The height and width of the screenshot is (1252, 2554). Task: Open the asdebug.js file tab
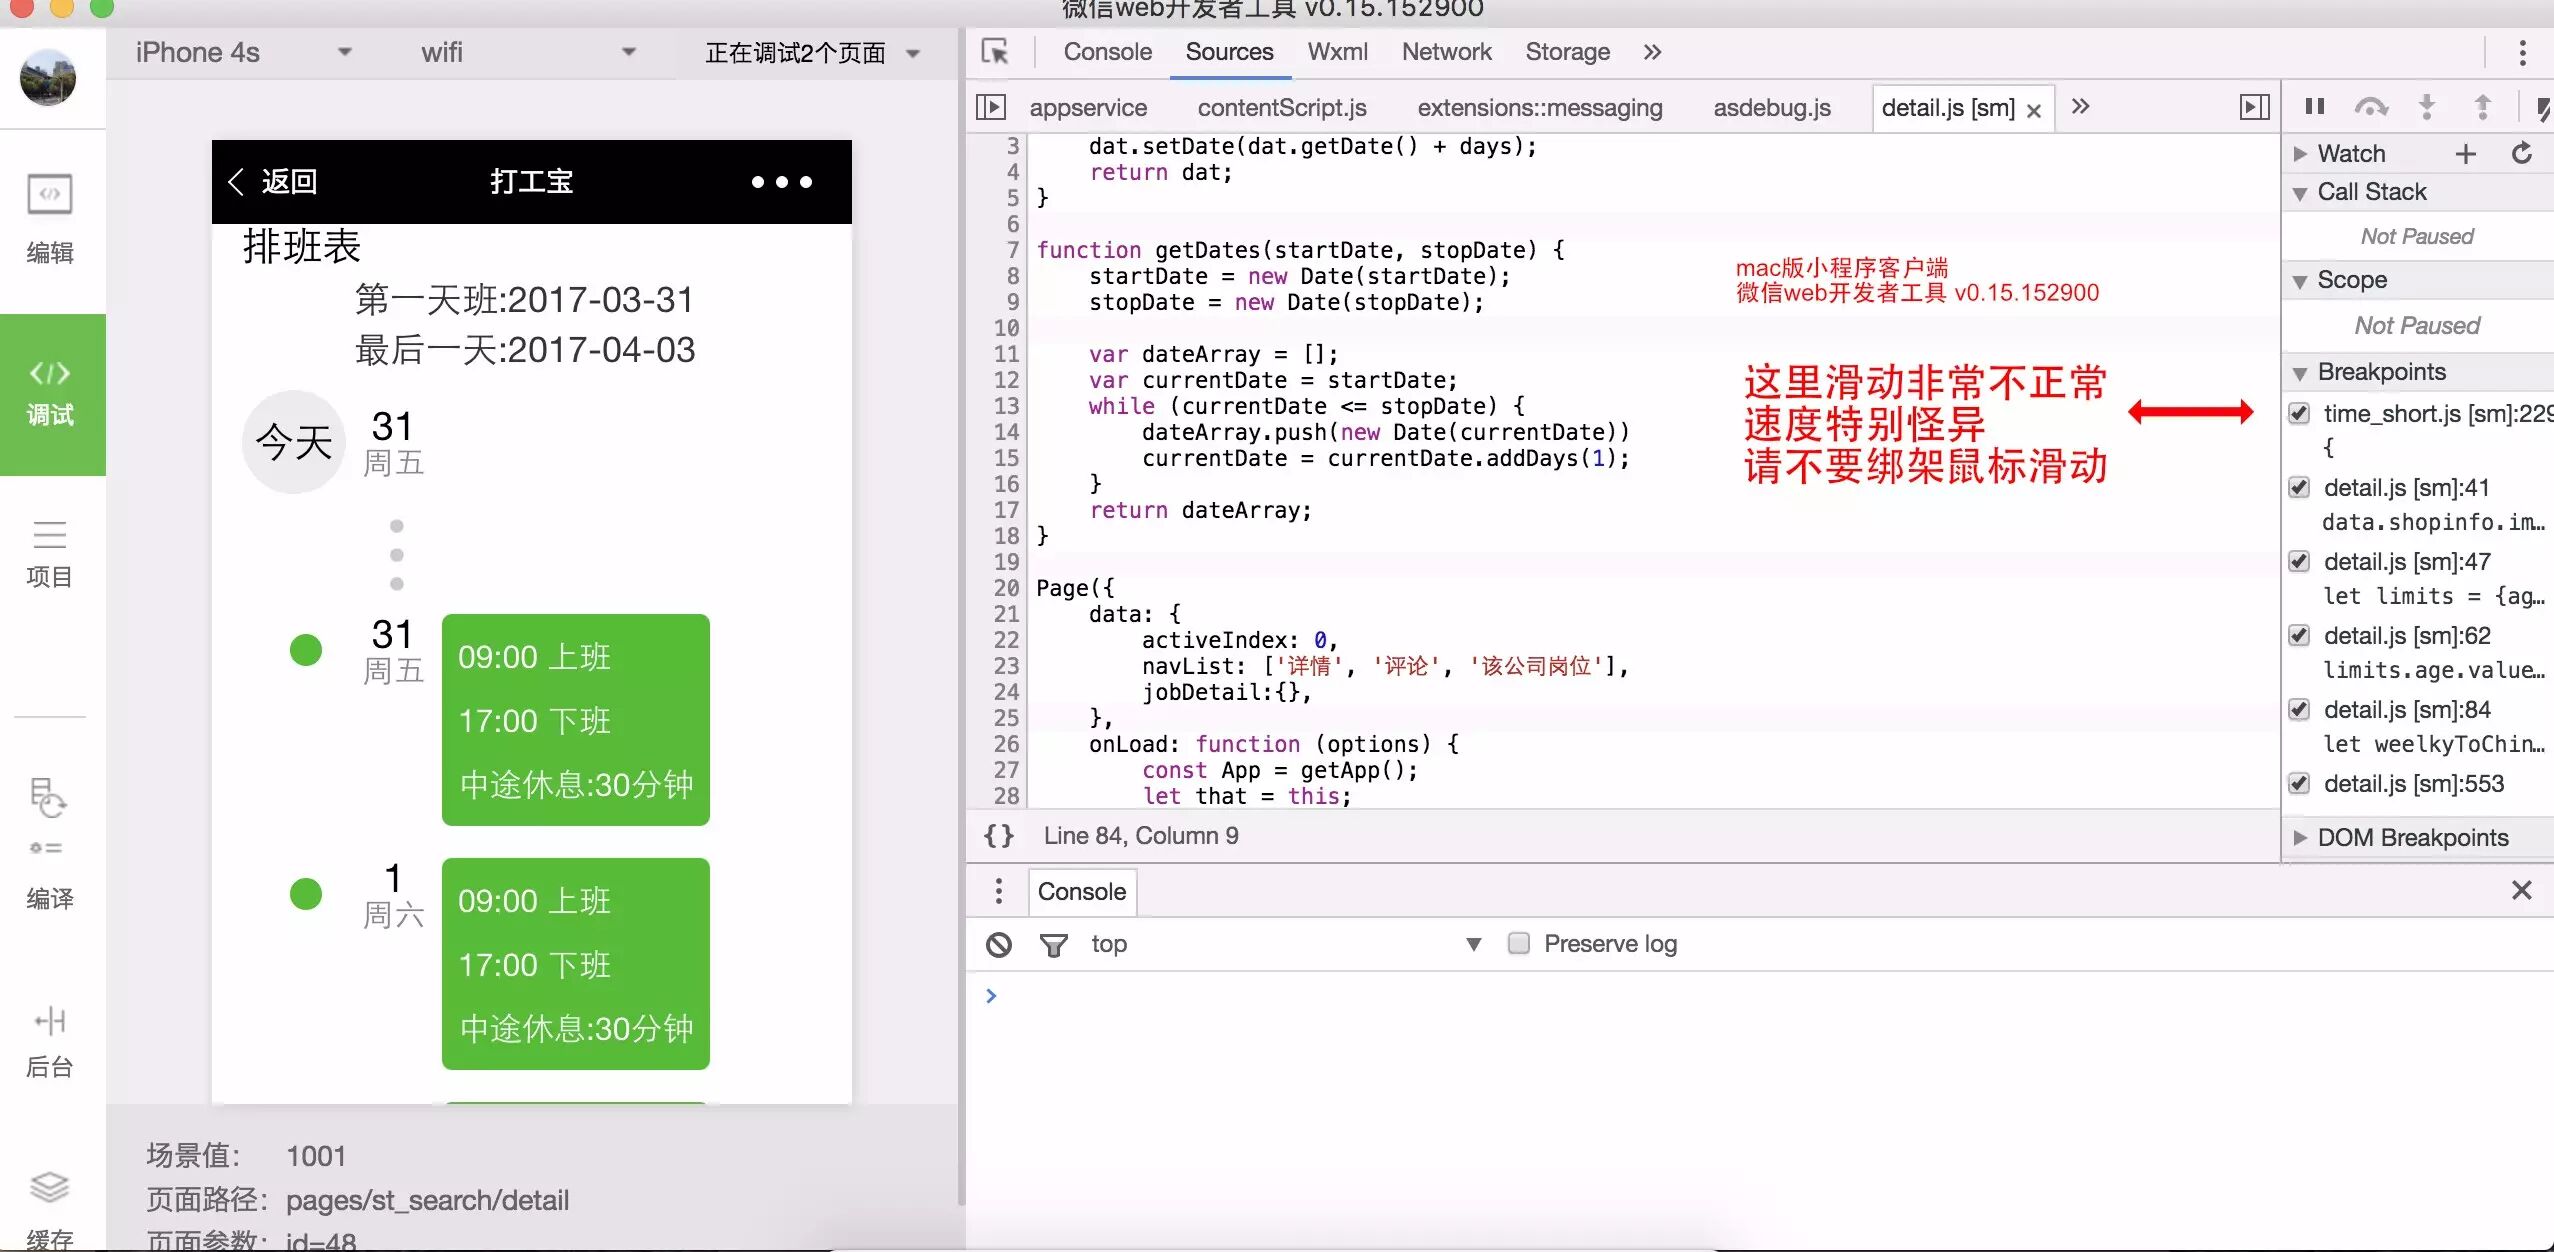[1771, 108]
